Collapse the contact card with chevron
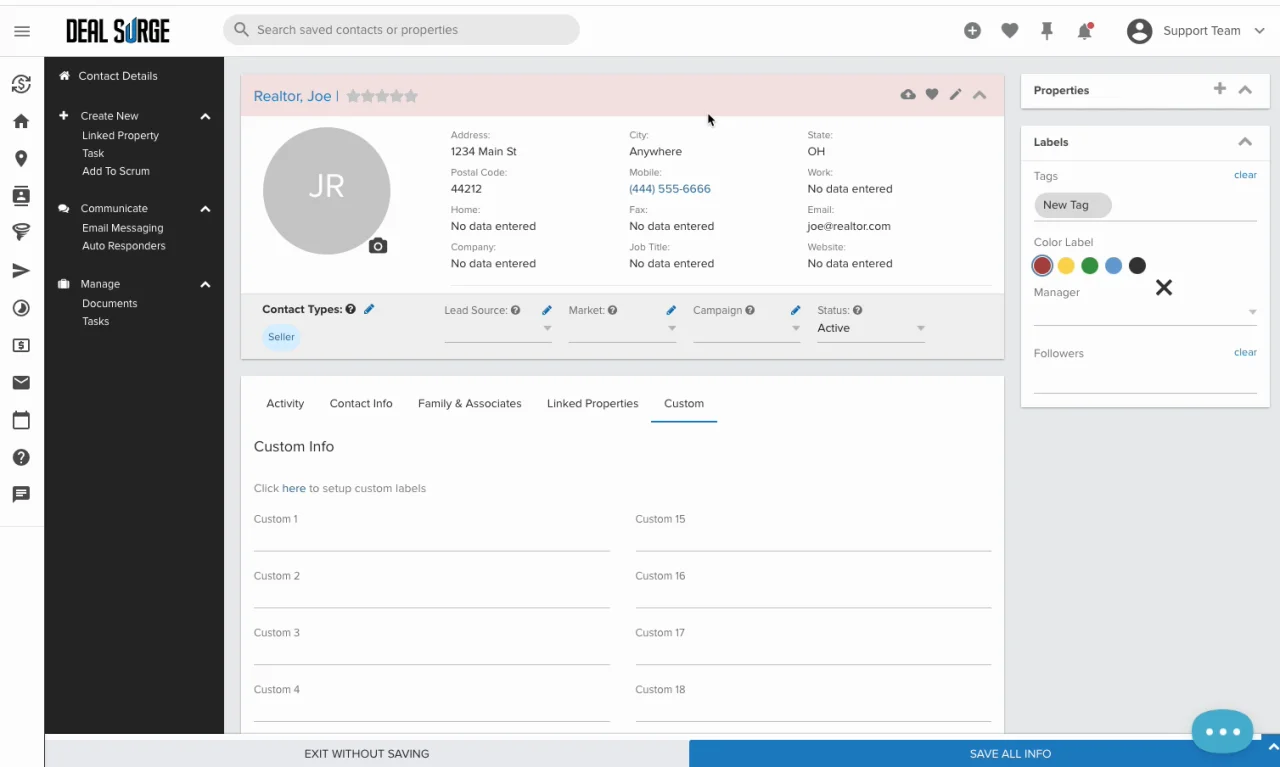 (x=980, y=95)
